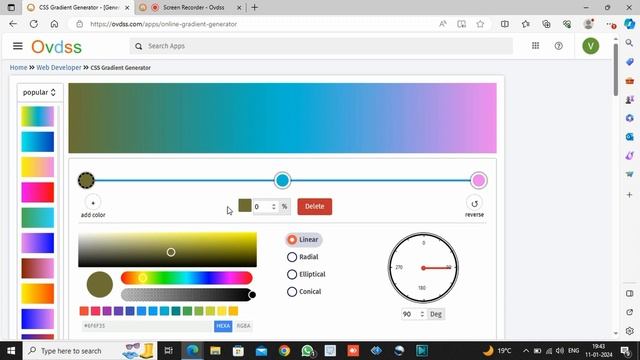
Task: Open Windows Start menu
Action: 11,351
